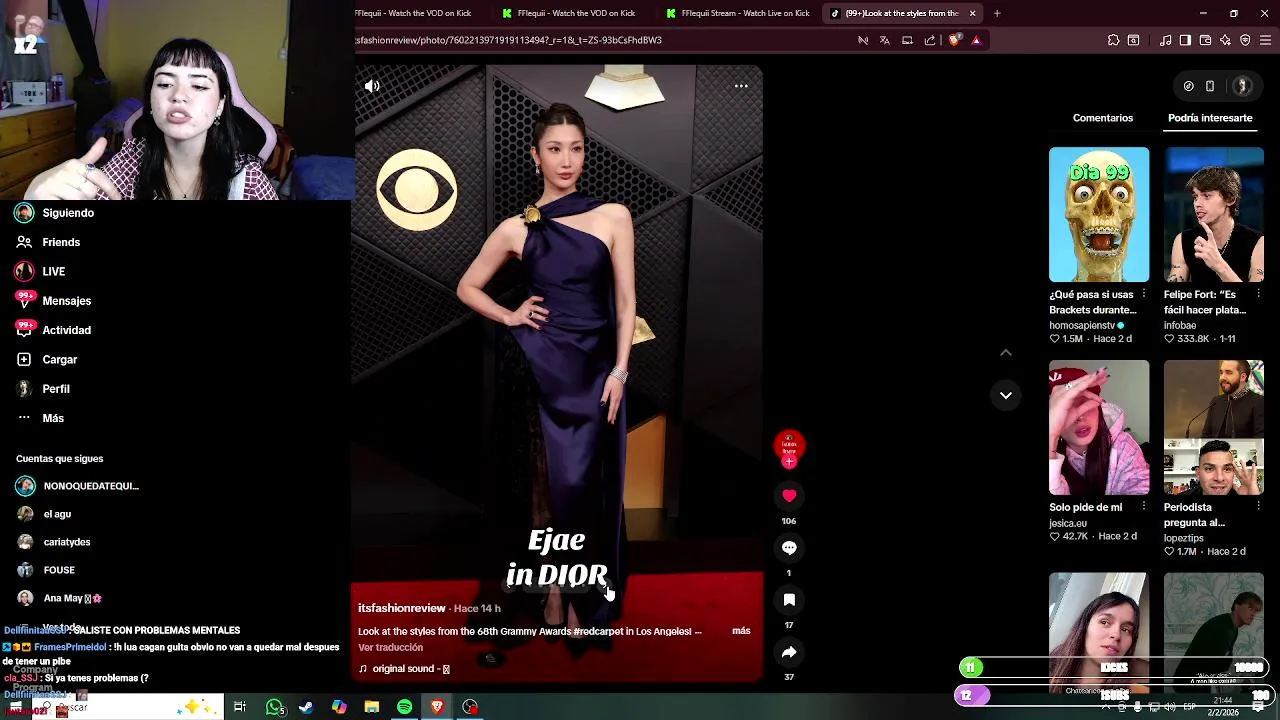Viewport: 1280px width, 720px height.
Task: Click the share page icon in the address bar
Action: tap(930, 40)
